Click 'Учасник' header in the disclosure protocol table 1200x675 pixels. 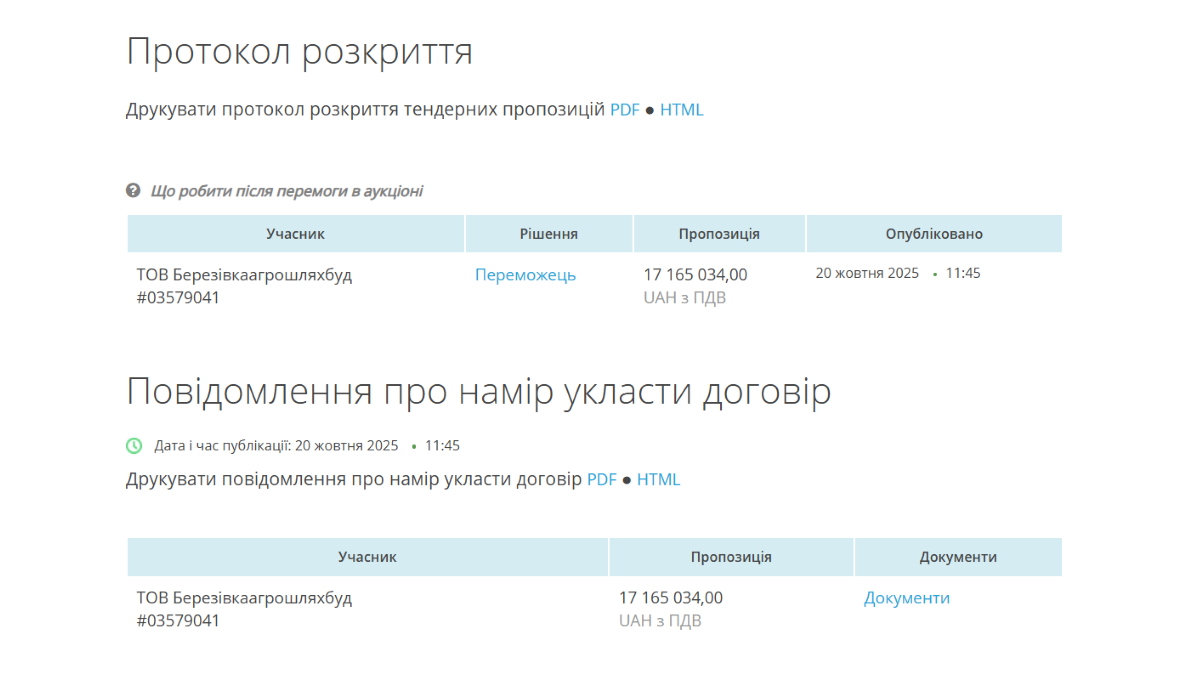coord(295,234)
